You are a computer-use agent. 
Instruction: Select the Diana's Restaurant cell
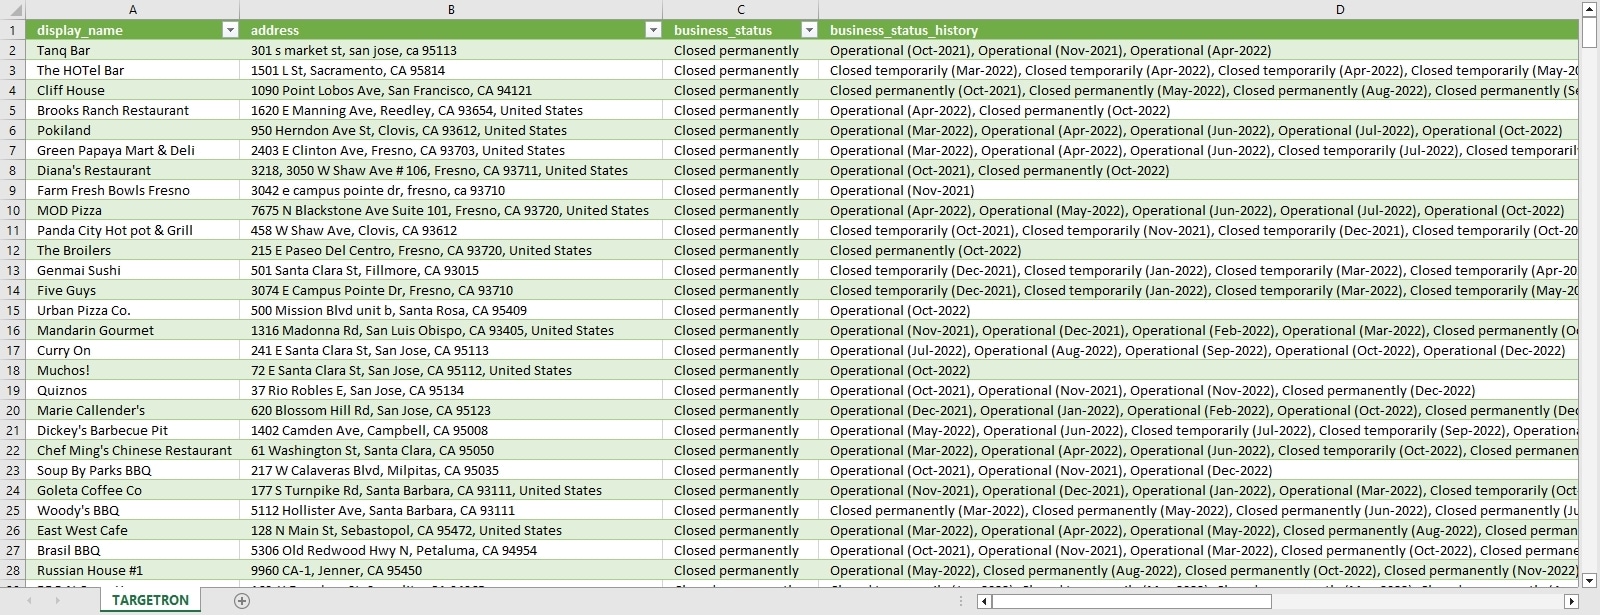(133, 170)
